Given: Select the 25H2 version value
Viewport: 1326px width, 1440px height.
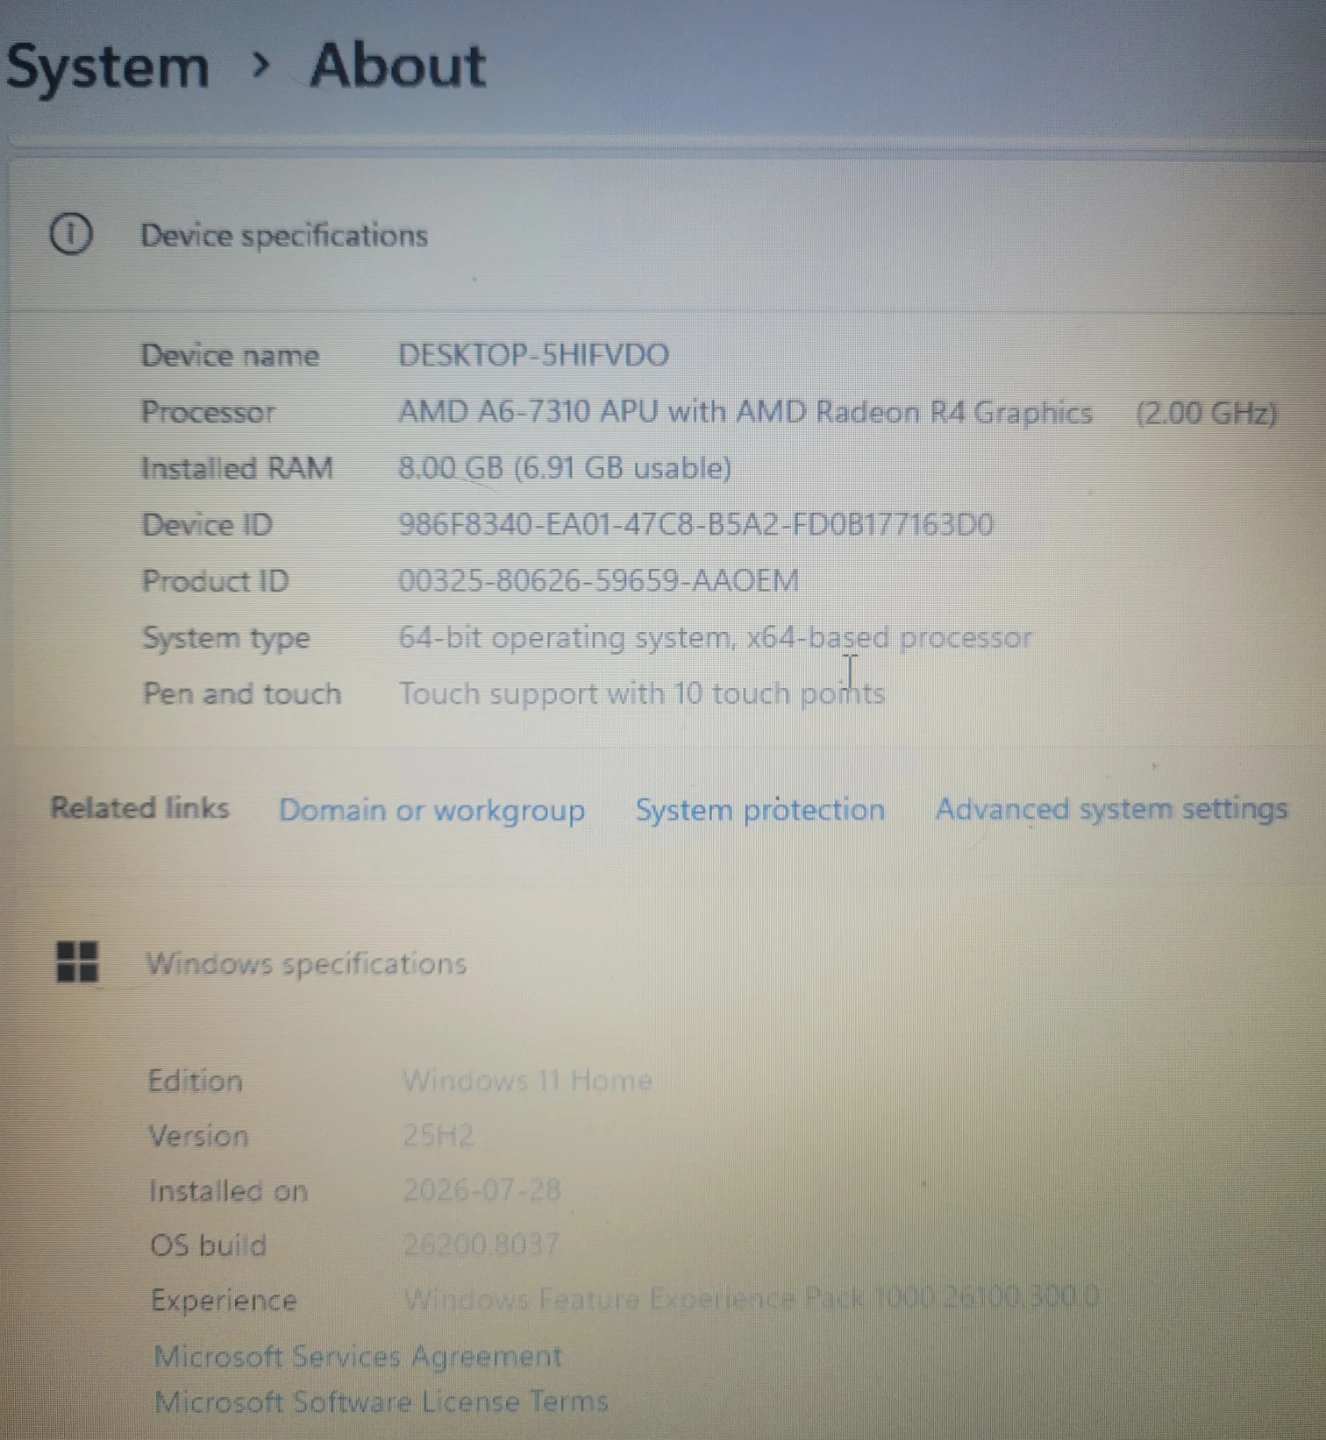Looking at the screenshot, I should (x=438, y=1135).
